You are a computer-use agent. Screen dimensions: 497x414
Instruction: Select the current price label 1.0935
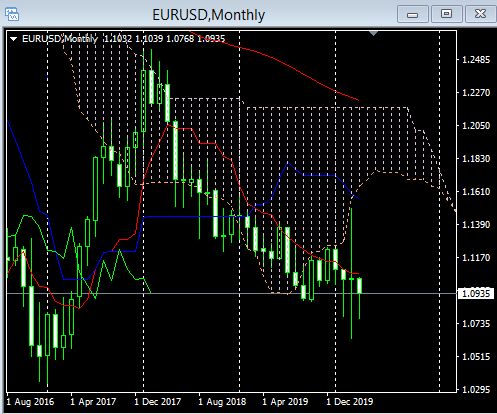[x=476, y=294]
